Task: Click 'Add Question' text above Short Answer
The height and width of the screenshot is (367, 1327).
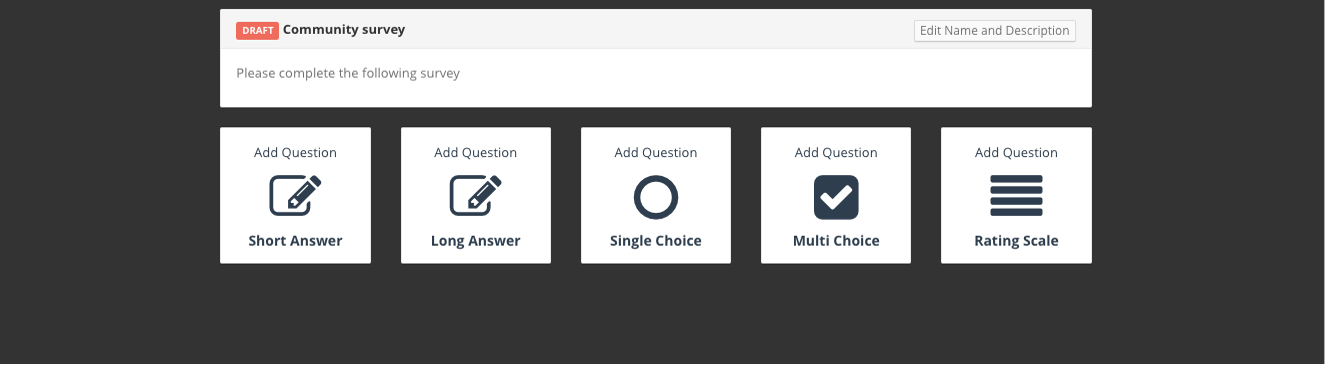Action: pyautogui.click(x=296, y=153)
